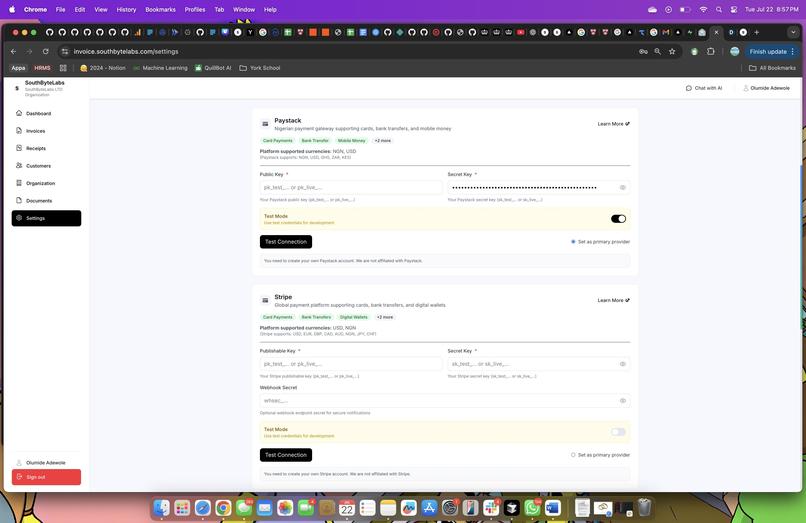Expand Stripe's +2 more tag
Image resolution: width=806 pixels, height=523 pixels.
coord(385,317)
